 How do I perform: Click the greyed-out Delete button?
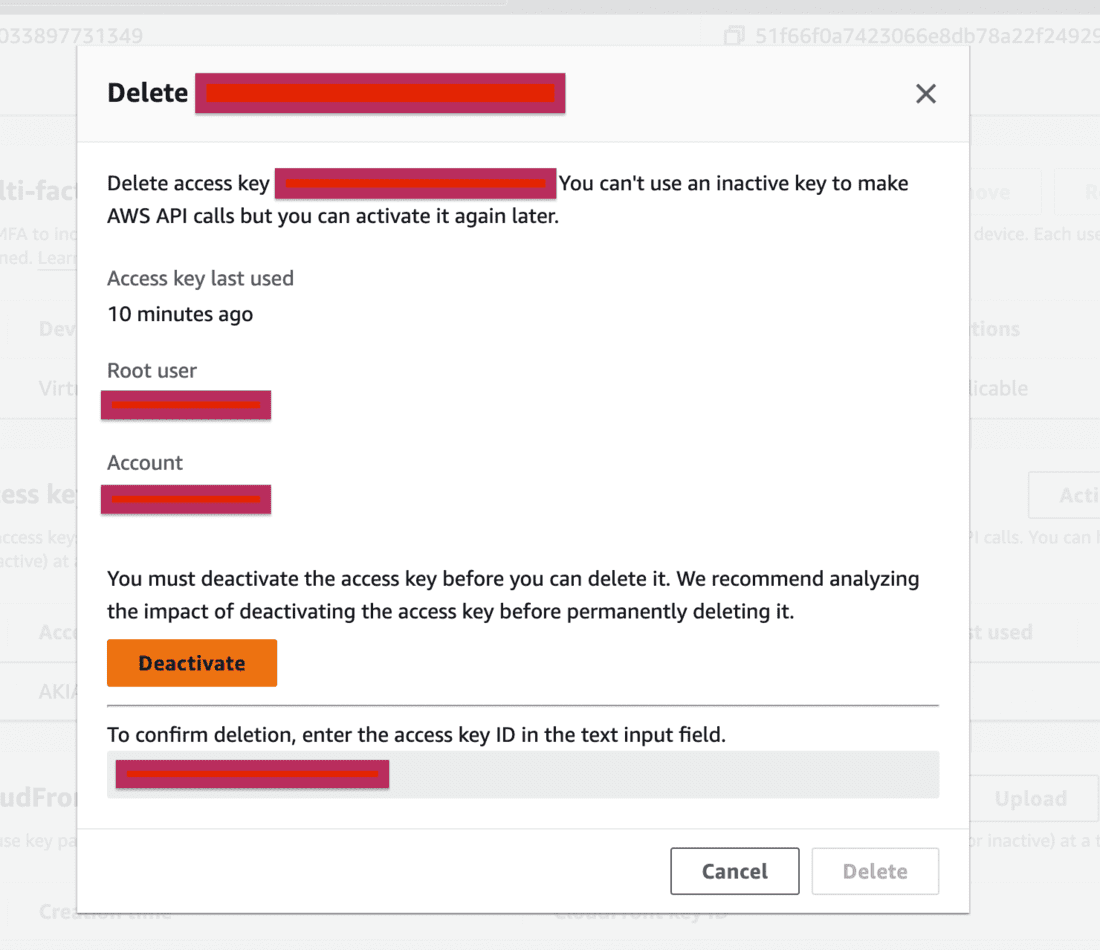tap(875, 871)
